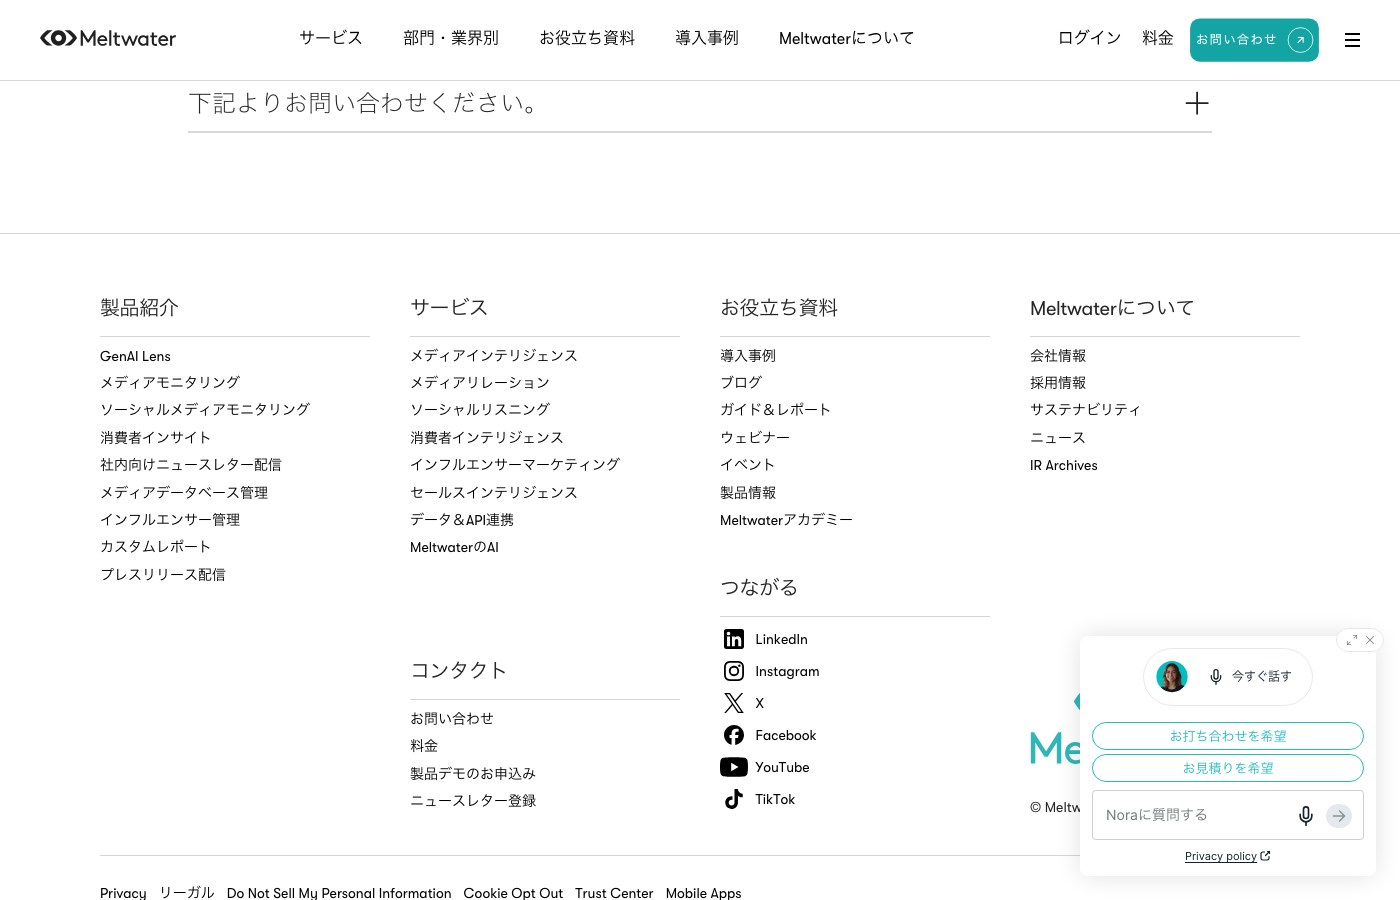The image size is (1400, 900).
Task: Open 社内向けニュースレター配信 link
Action: point(191,465)
